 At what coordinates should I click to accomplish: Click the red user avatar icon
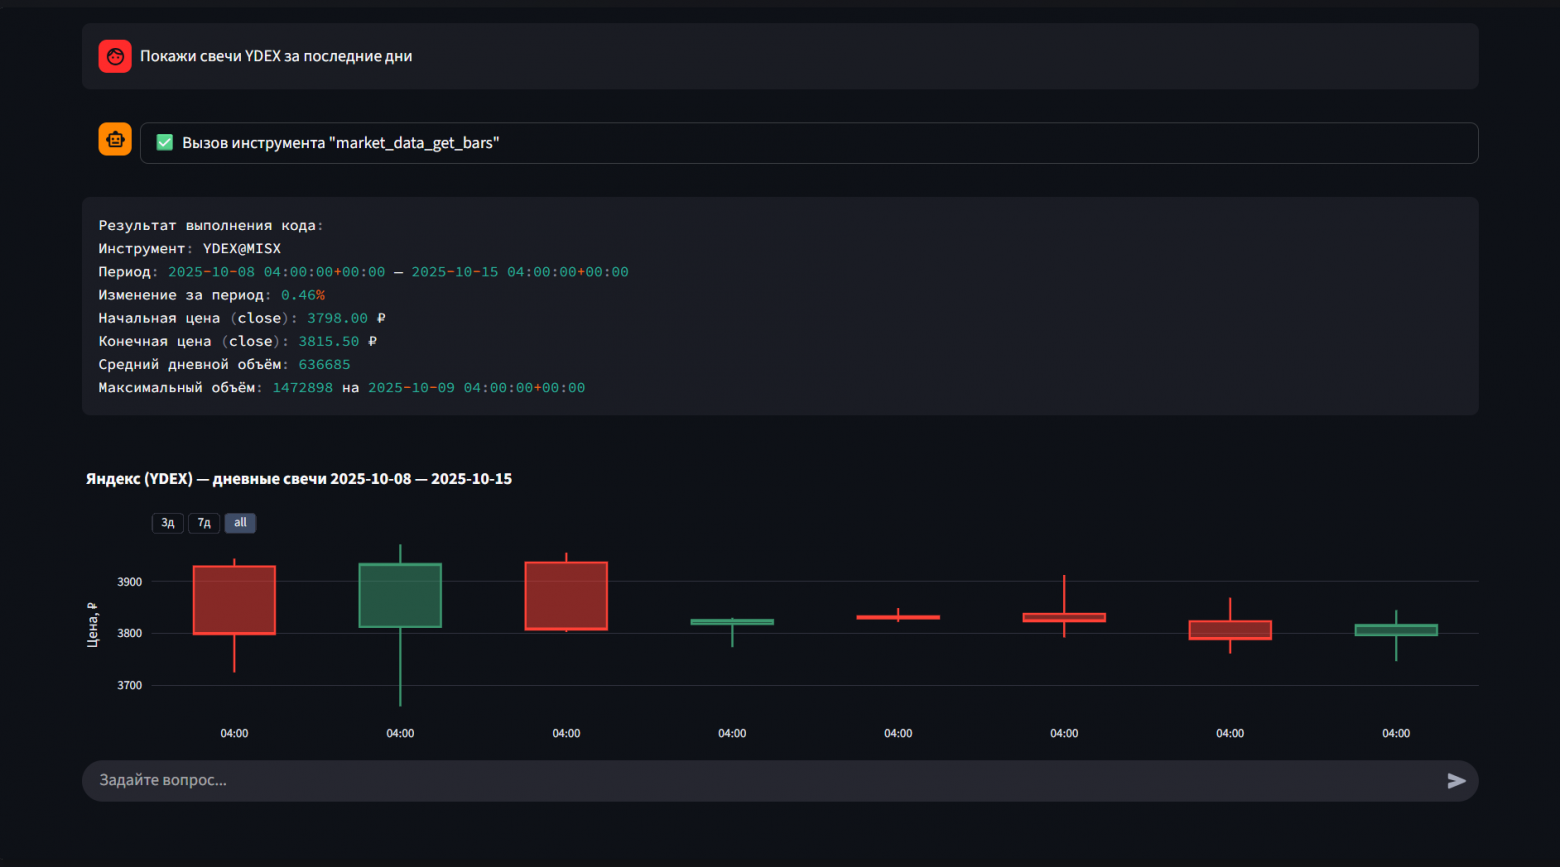coord(115,56)
